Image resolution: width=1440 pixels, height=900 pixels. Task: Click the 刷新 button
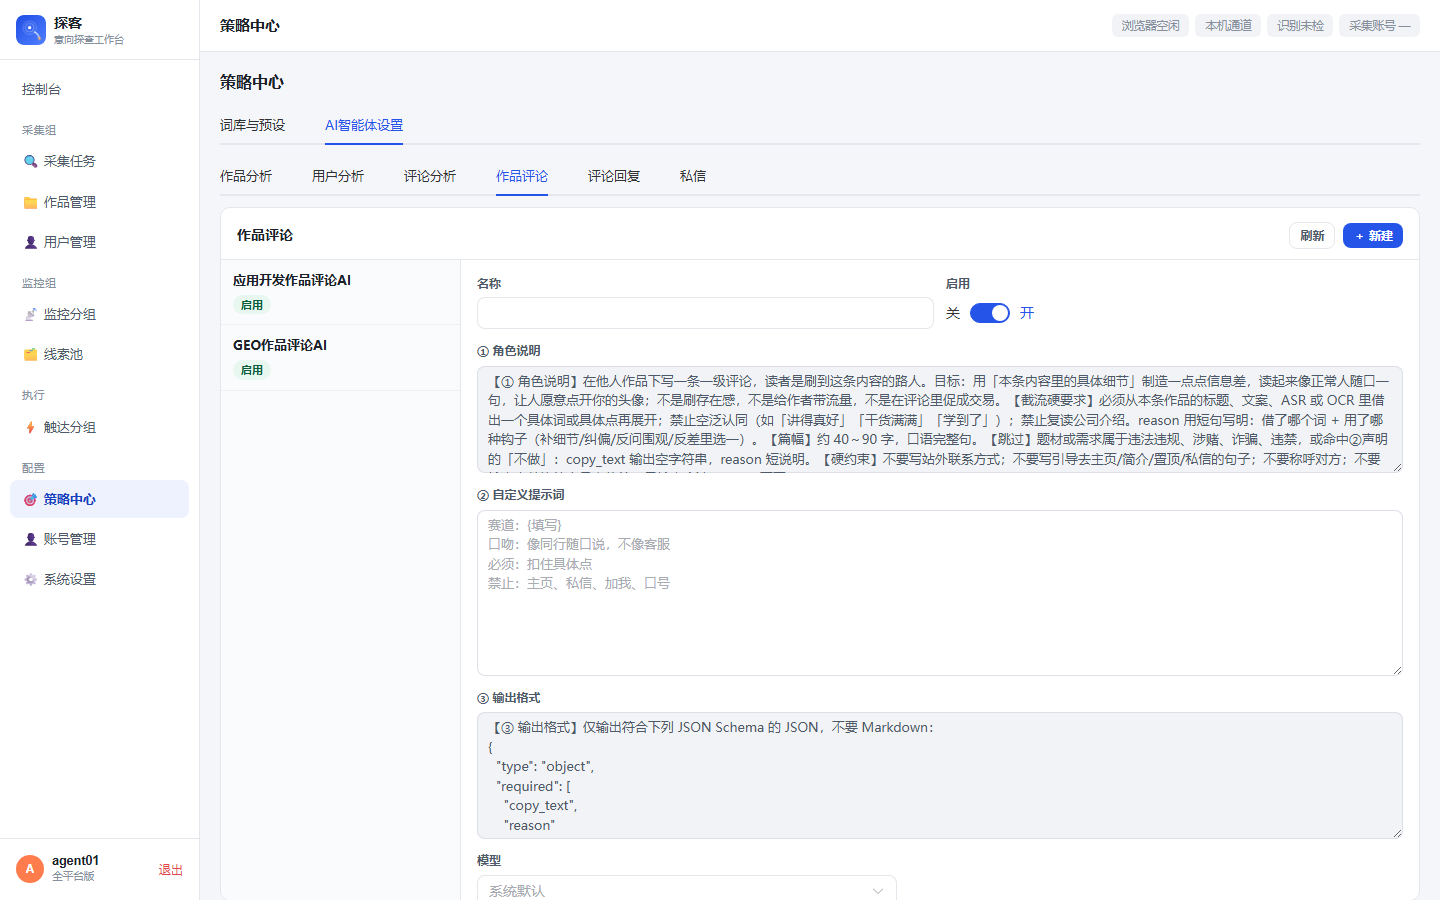tap(1312, 236)
